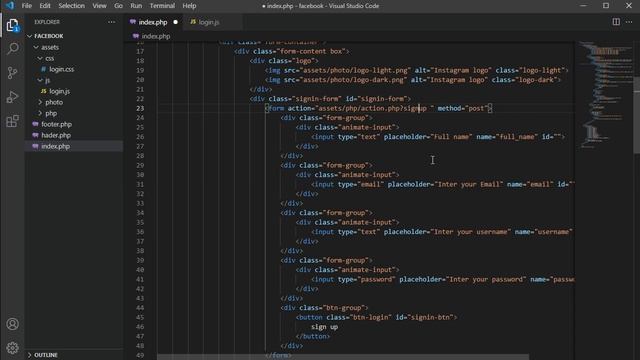The height and width of the screenshot is (360, 640).
Task: Open the Run menu
Action: click(136, 6)
